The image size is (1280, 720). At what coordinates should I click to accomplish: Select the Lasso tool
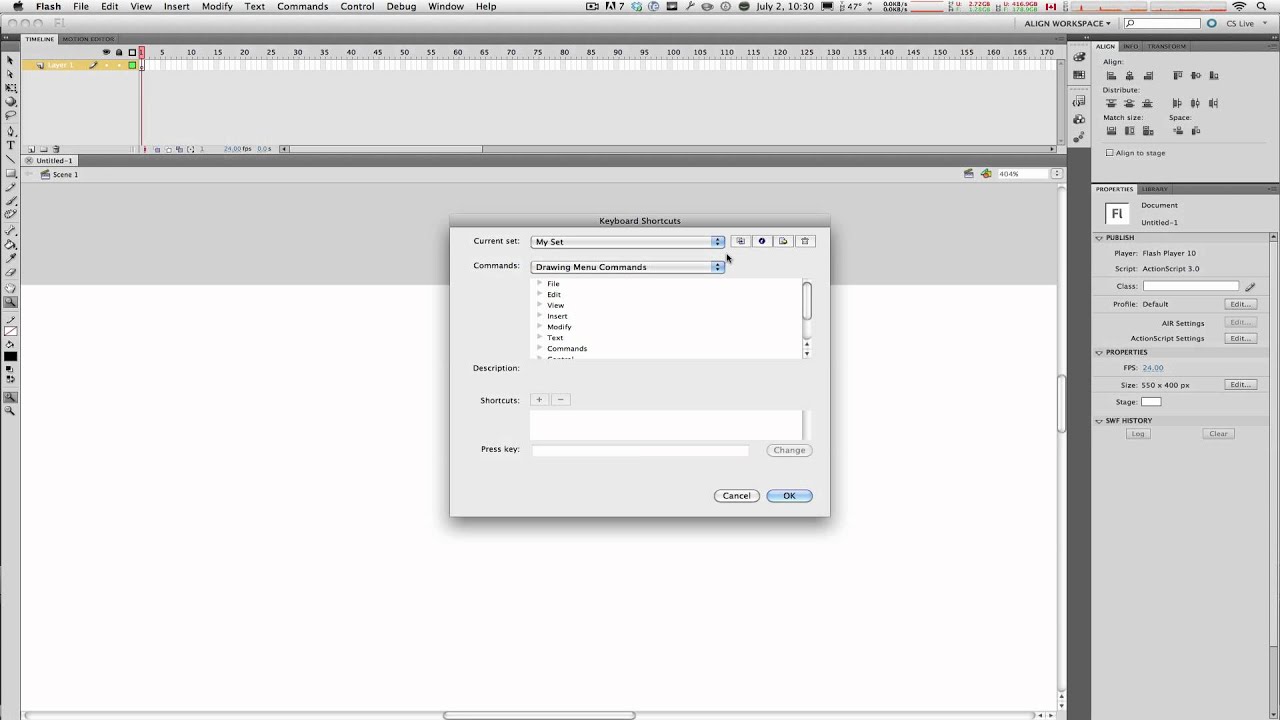[x=11, y=115]
